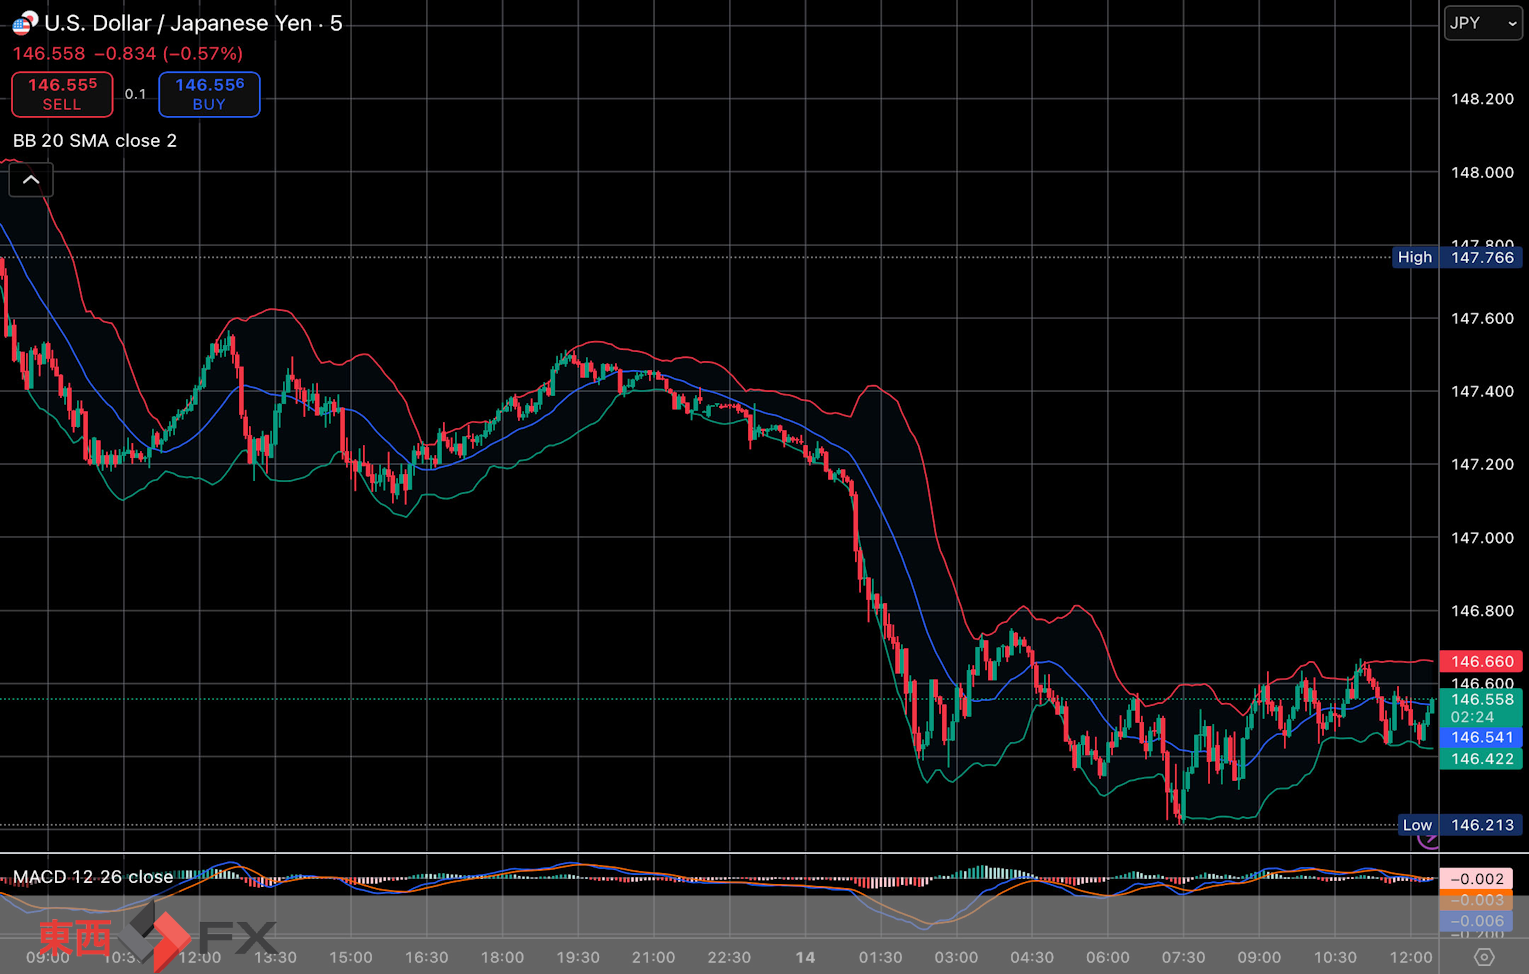
Task: Click the High 147.766 price label
Action: [x=1457, y=257]
